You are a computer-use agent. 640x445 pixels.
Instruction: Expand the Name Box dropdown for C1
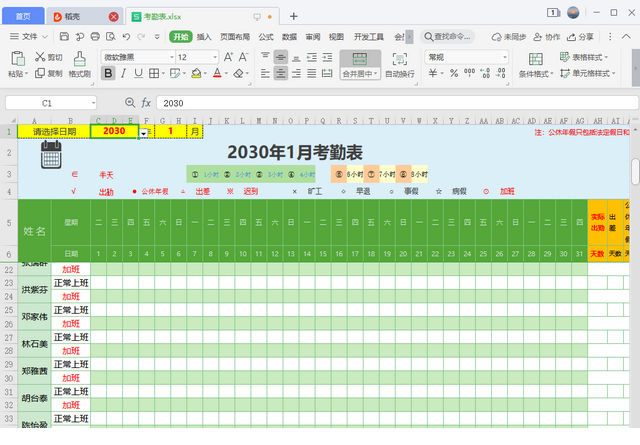[93, 103]
